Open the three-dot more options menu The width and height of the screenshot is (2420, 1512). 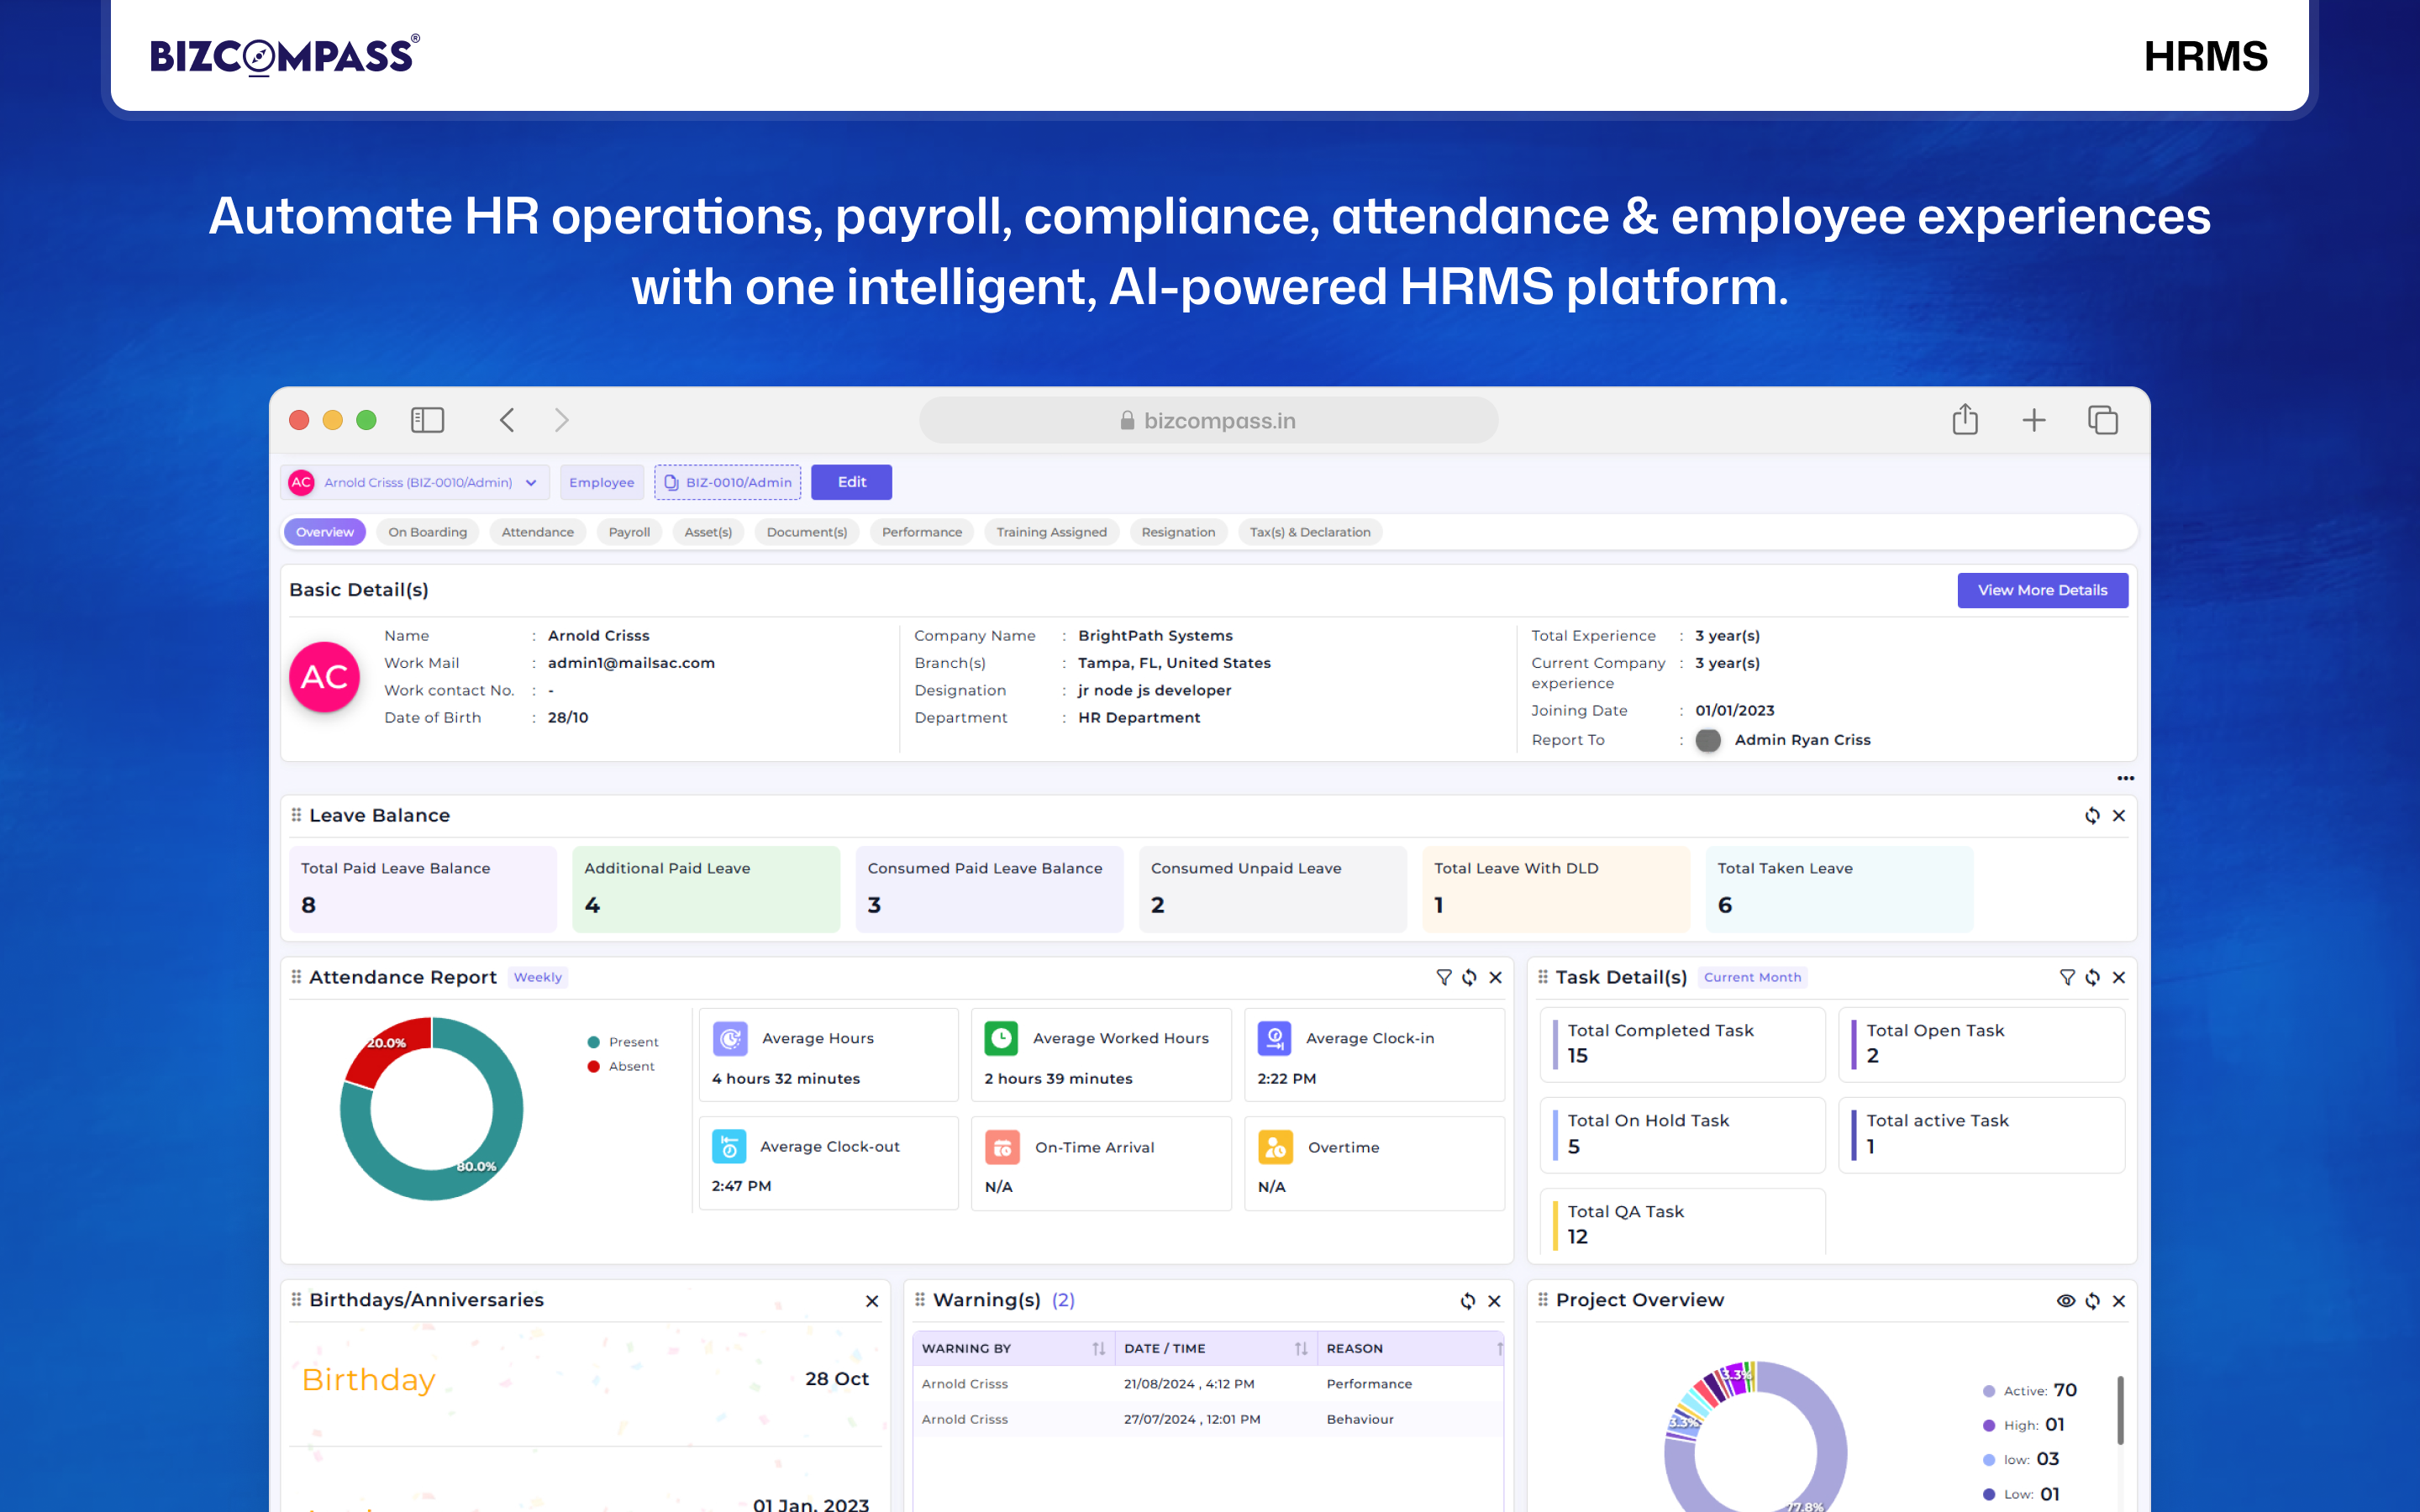(2126, 778)
